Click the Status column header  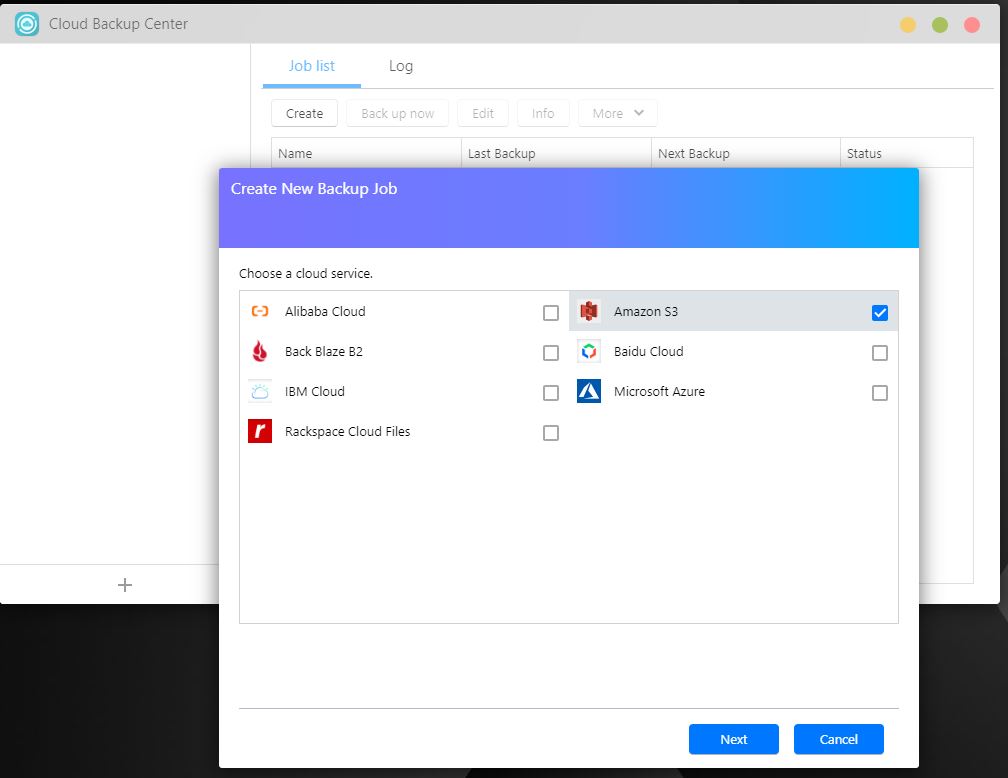906,153
